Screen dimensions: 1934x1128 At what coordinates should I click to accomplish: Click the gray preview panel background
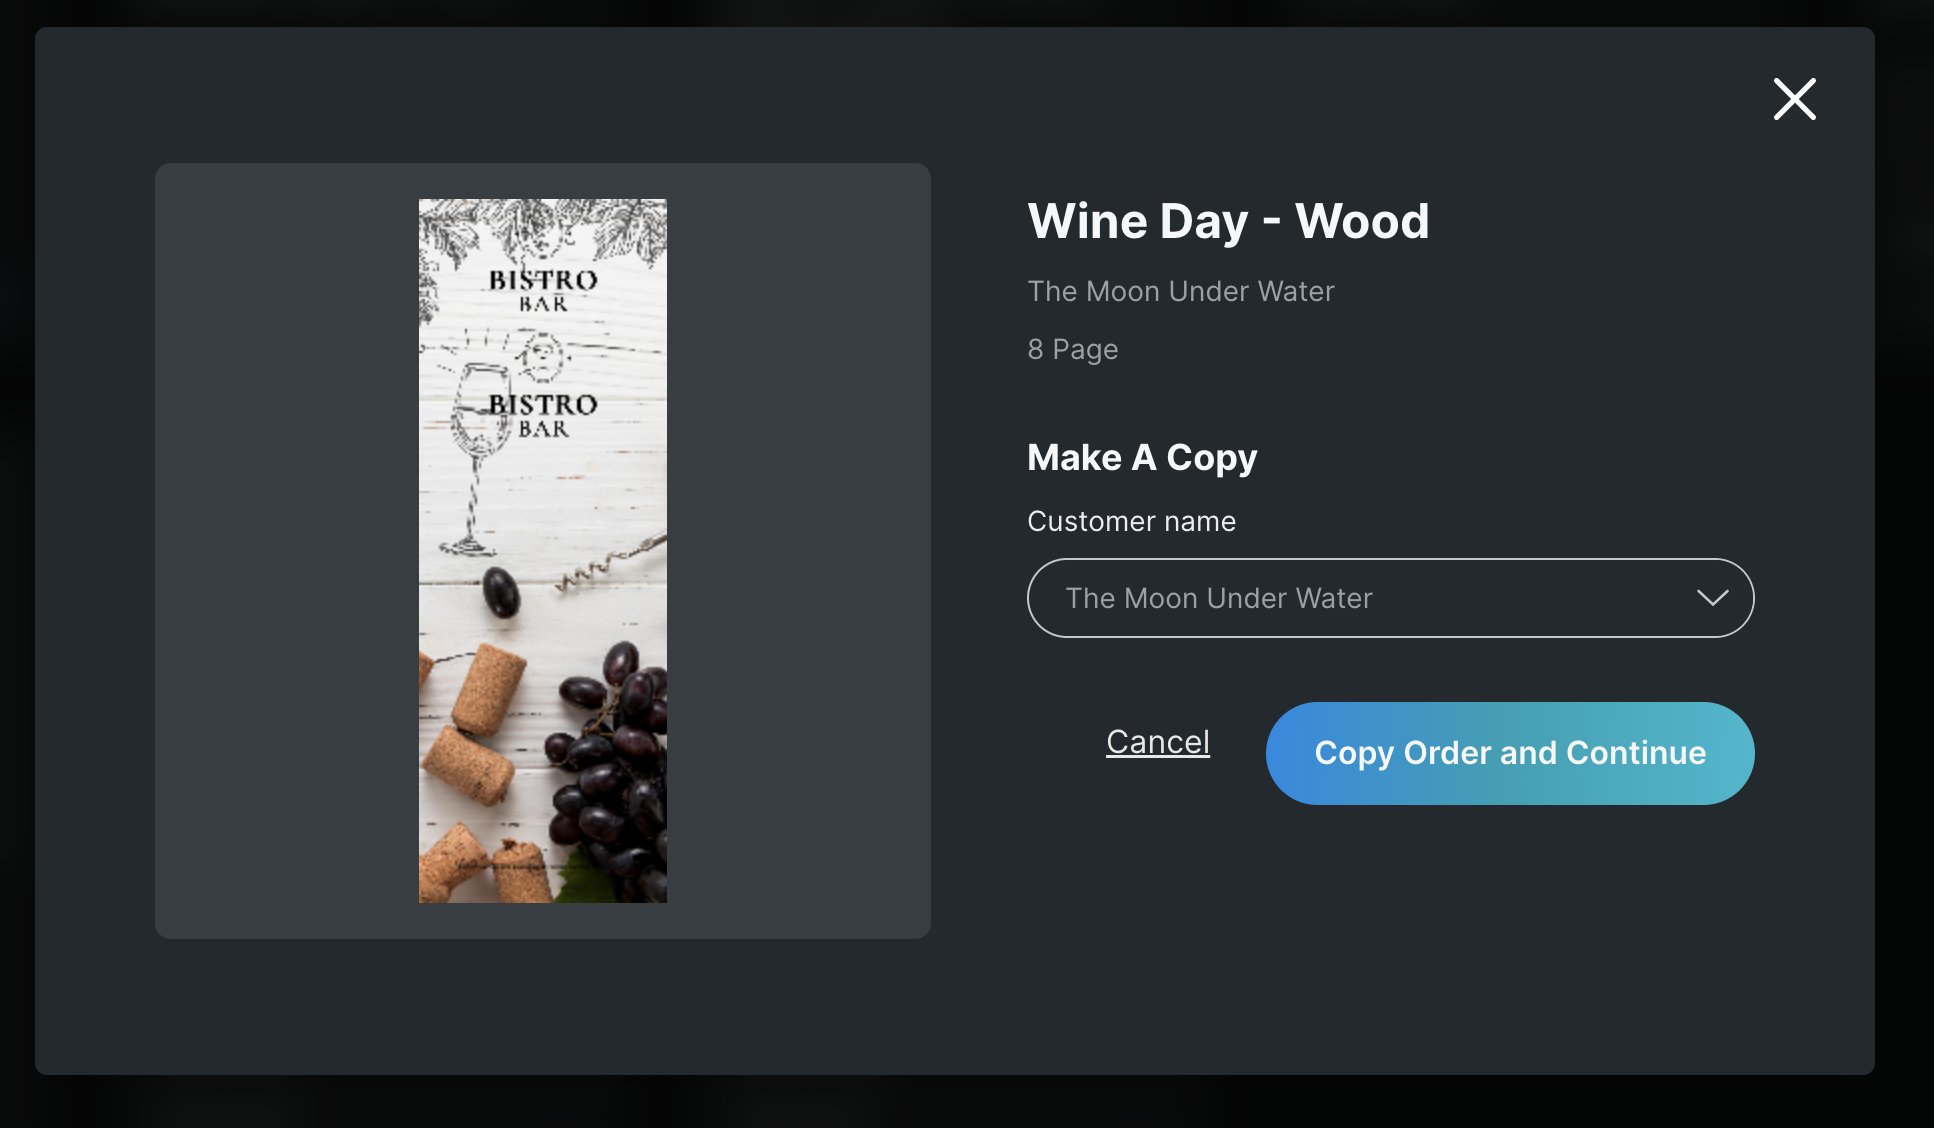click(x=280, y=550)
